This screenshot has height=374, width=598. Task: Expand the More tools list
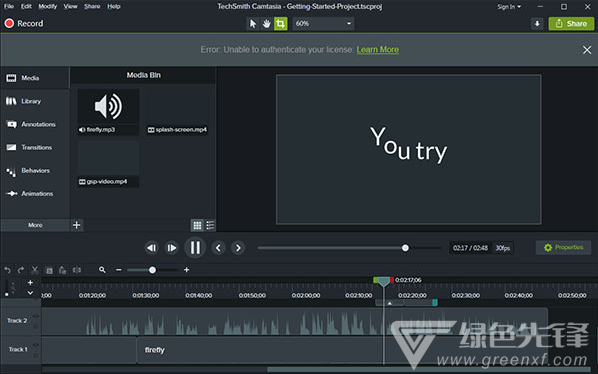pos(35,225)
